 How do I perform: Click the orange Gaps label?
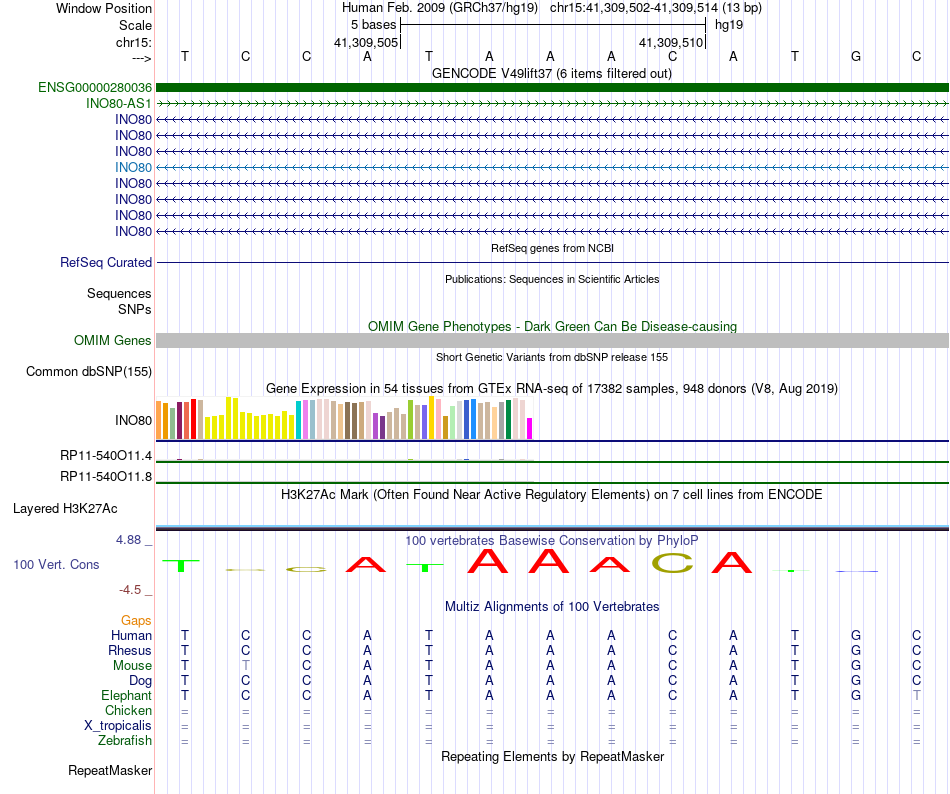point(136,620)
